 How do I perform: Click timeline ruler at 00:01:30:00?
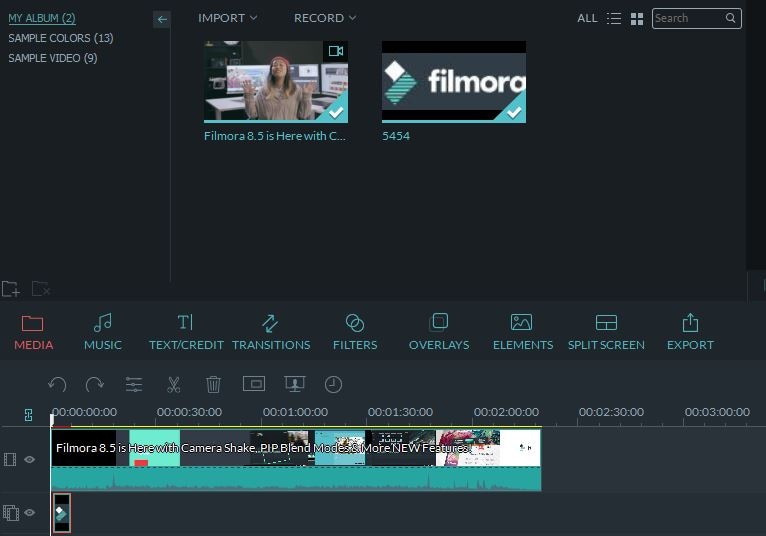coord(401,412)
